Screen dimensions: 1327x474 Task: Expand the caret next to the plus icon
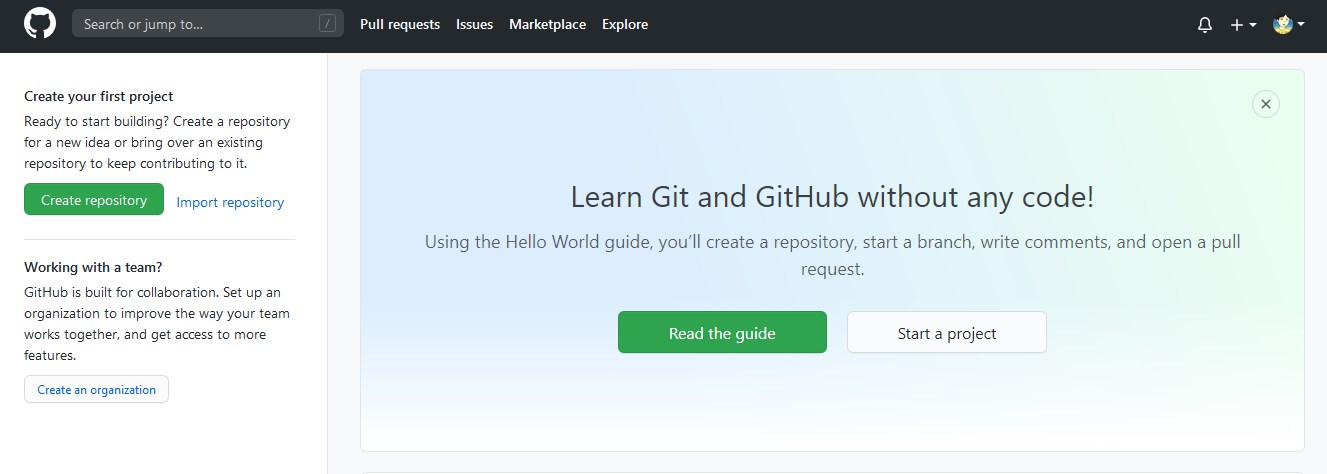click(x=1253, y=25)
